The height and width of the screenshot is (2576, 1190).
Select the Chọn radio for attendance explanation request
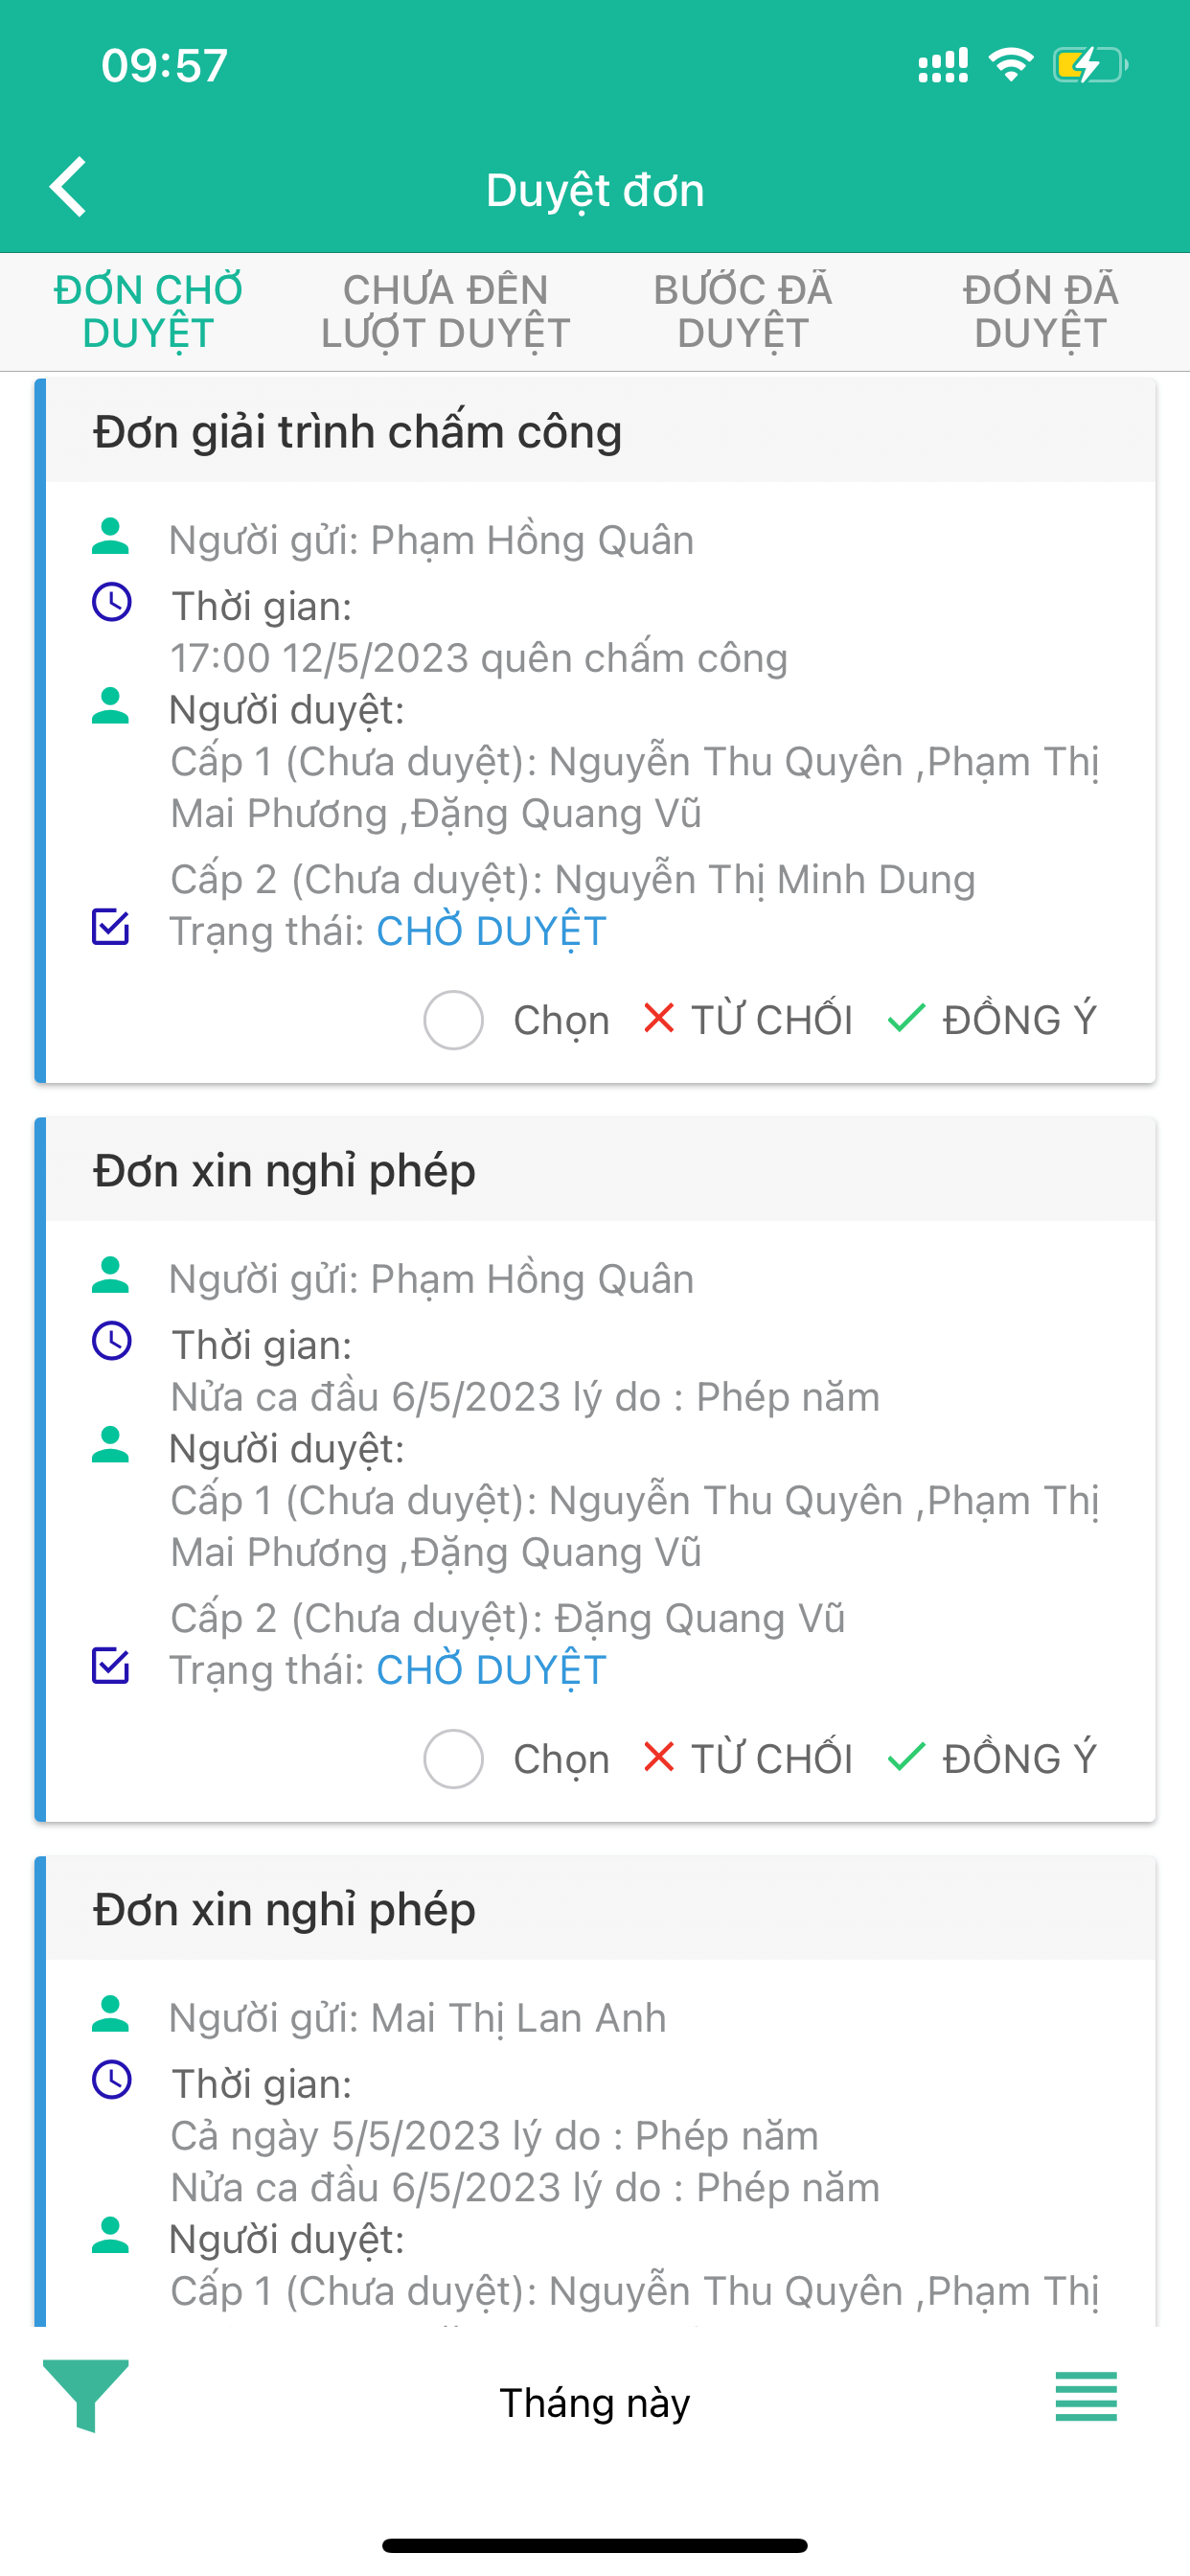454,1020
